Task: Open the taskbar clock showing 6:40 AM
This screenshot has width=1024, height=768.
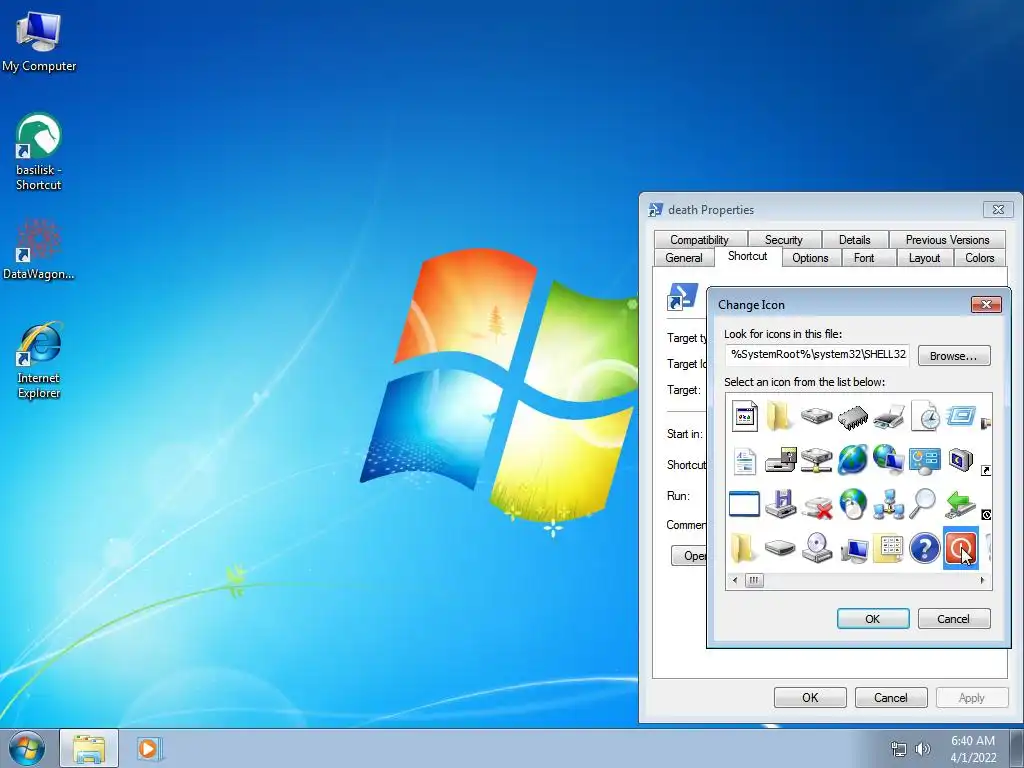Action: (x=973, y=749)
